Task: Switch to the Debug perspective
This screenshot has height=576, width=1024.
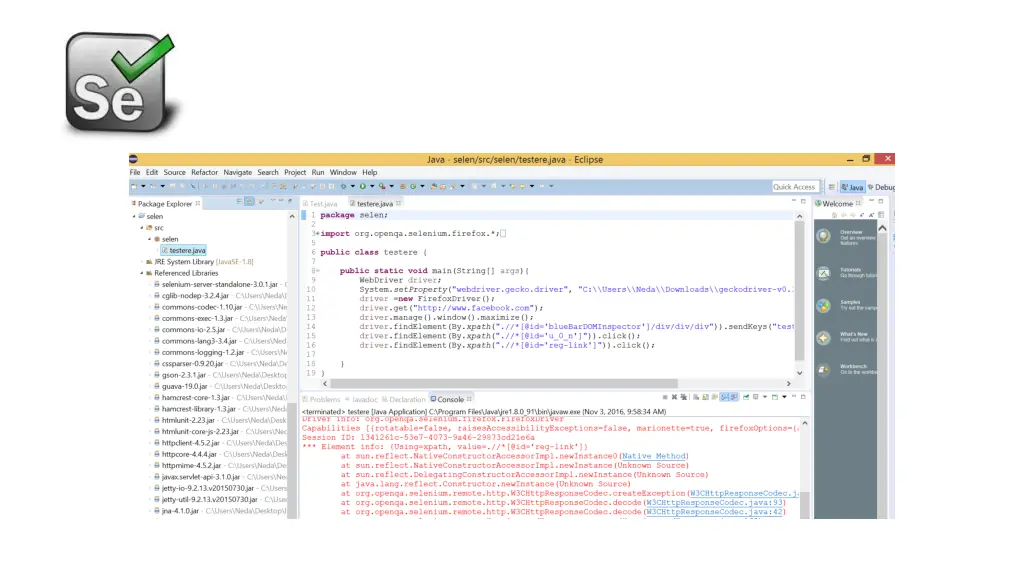Action: [881, 187]
